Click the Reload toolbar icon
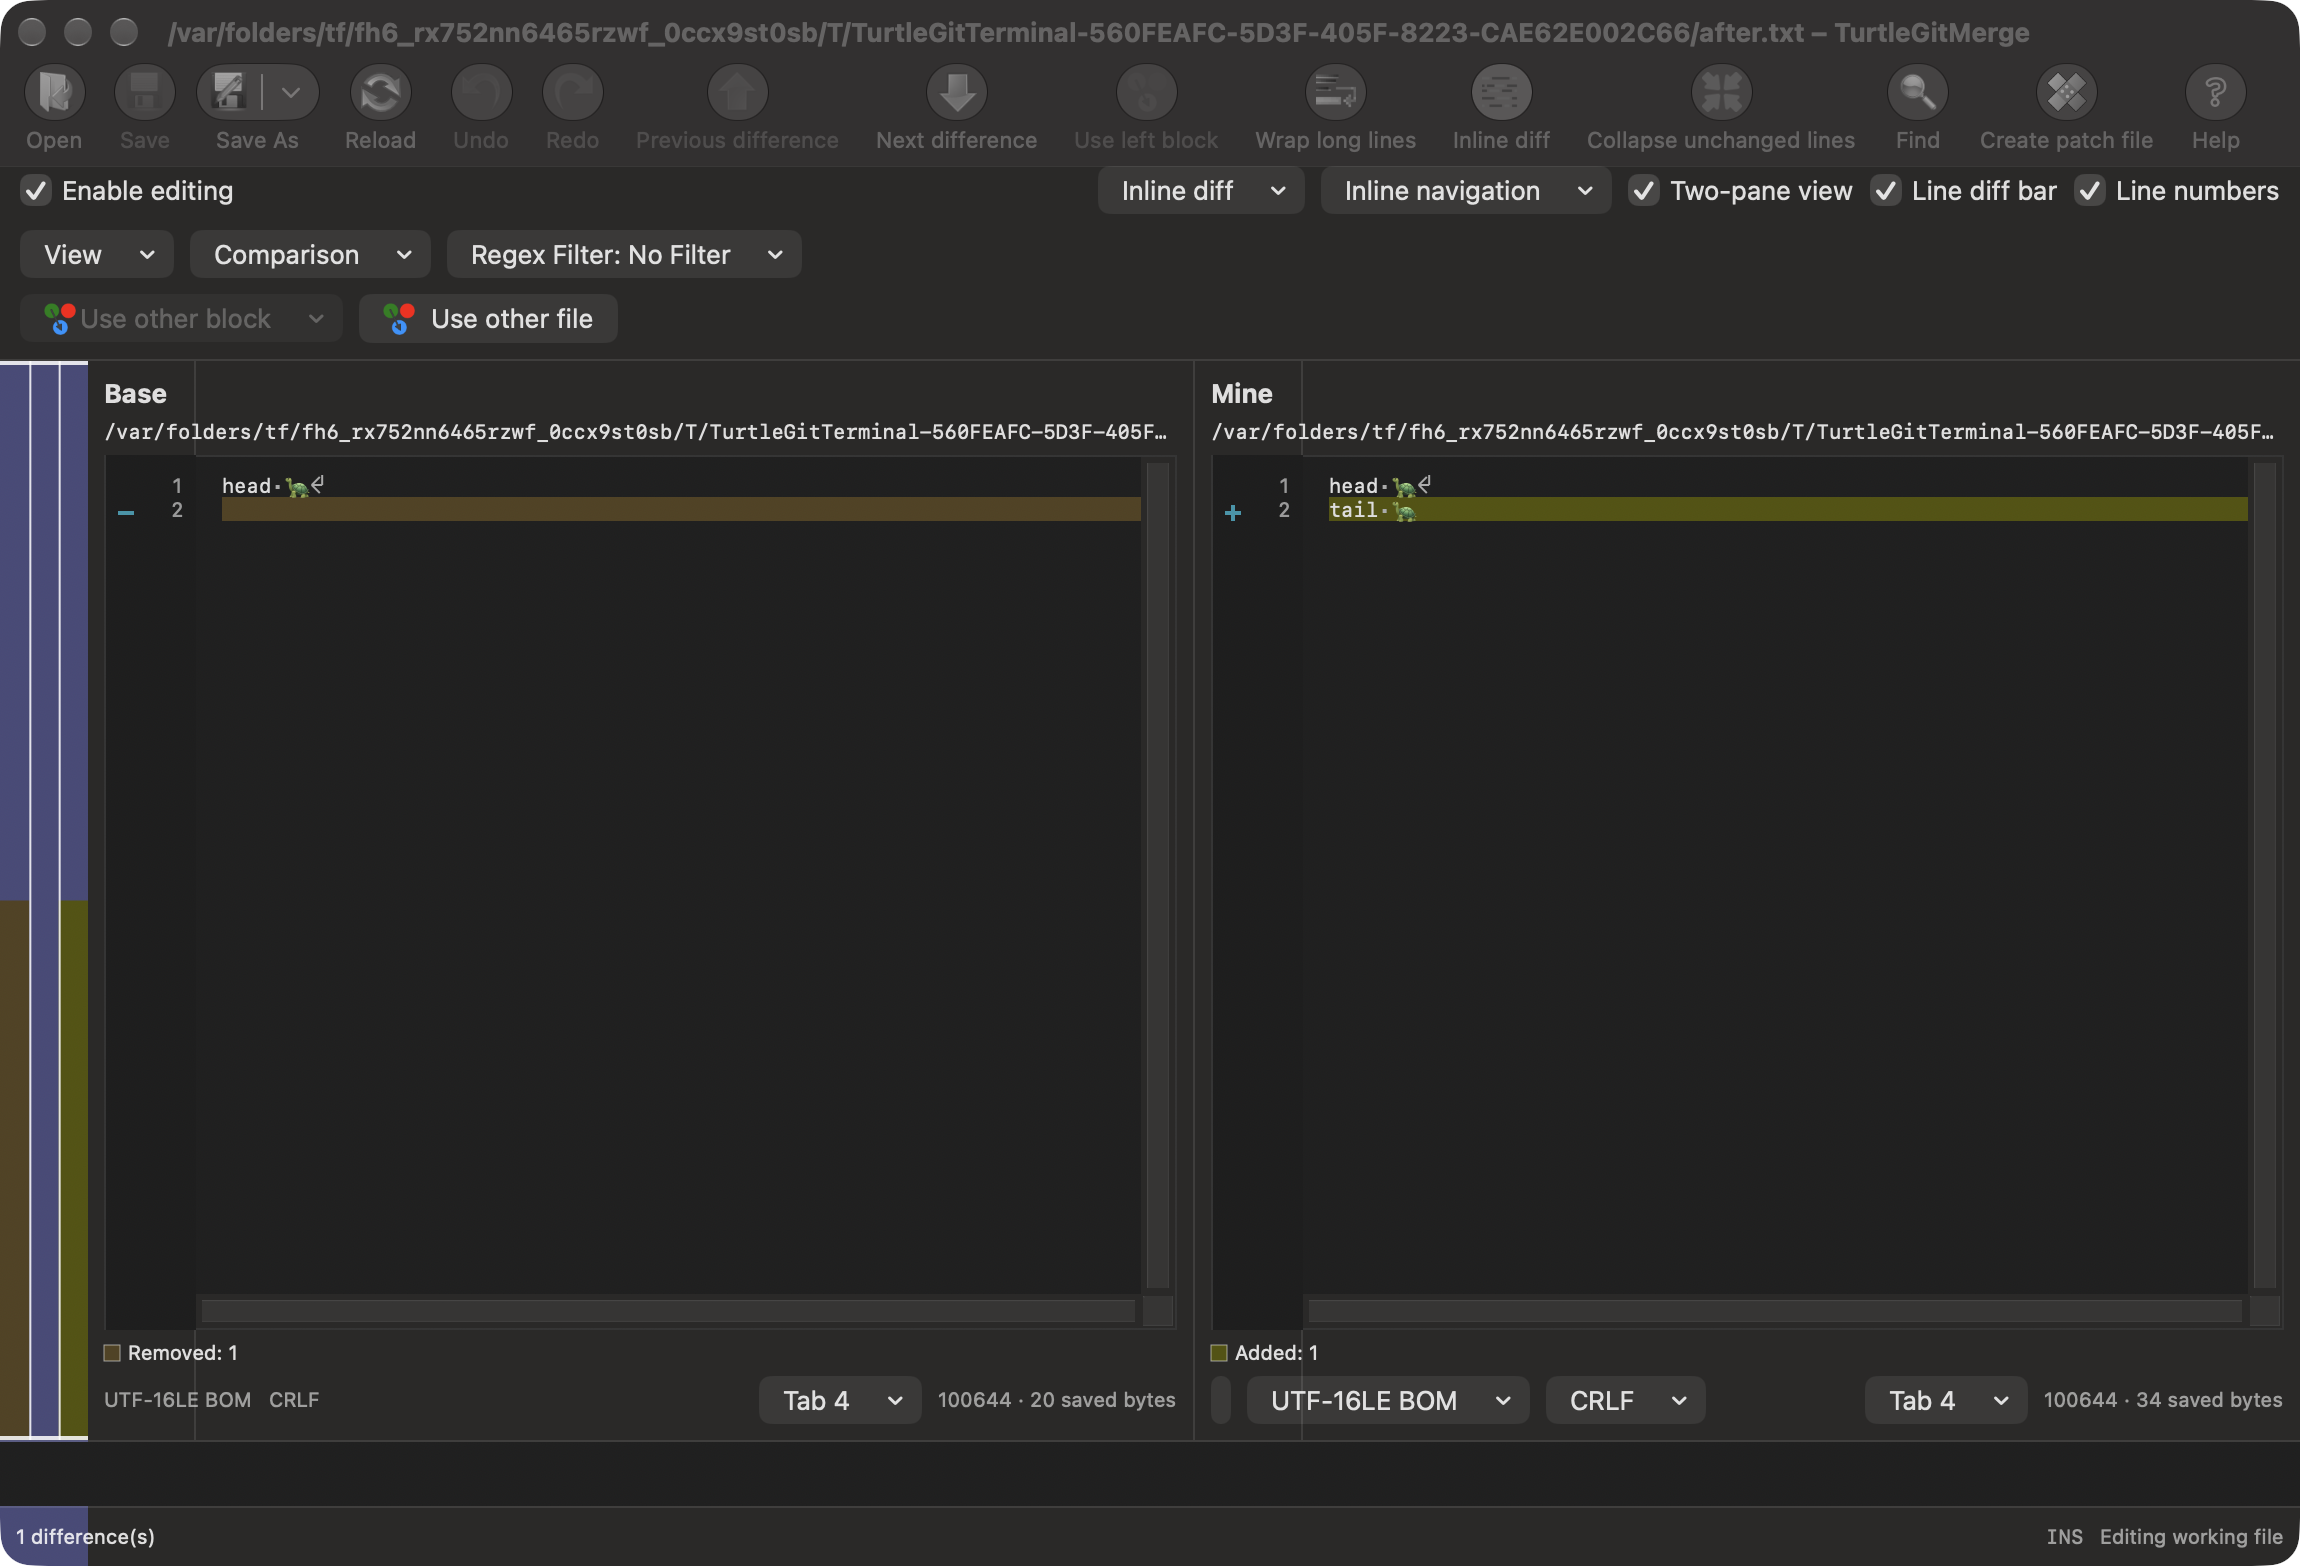Viewport: 2300px width, 1566px height. point(380,94)
